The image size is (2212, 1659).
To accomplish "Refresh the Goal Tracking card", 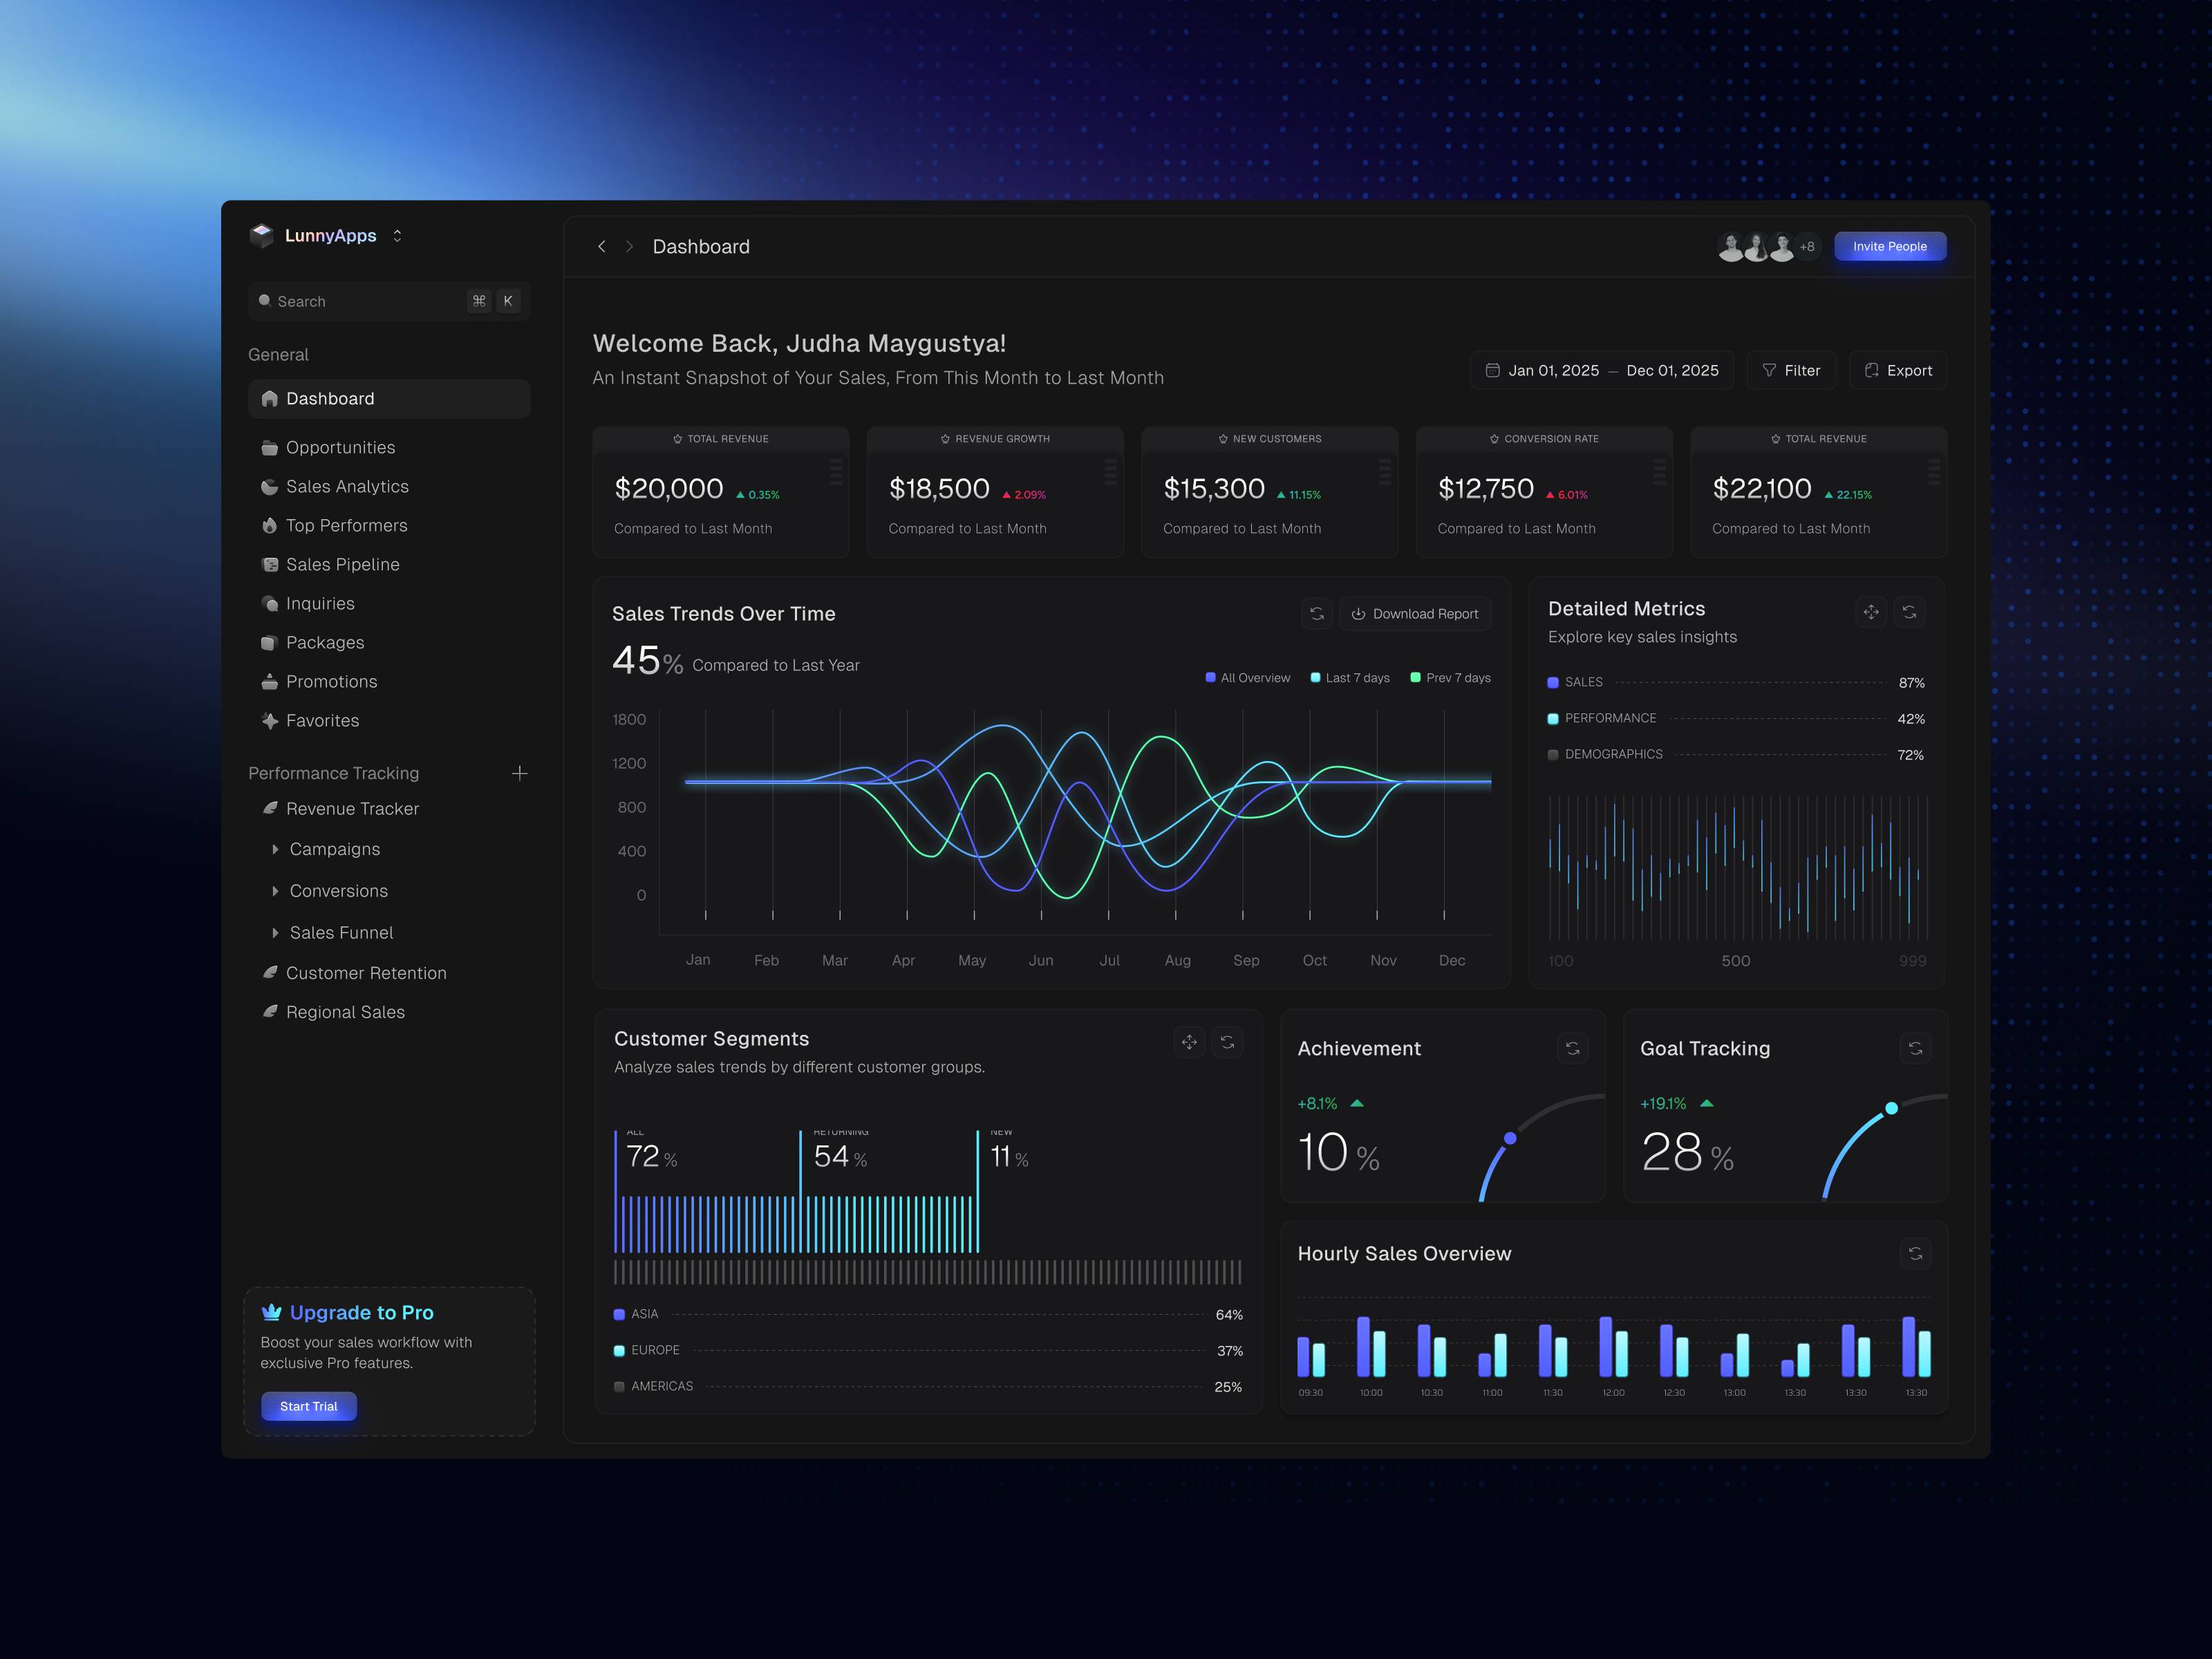I will [x=1915, y=1048].
